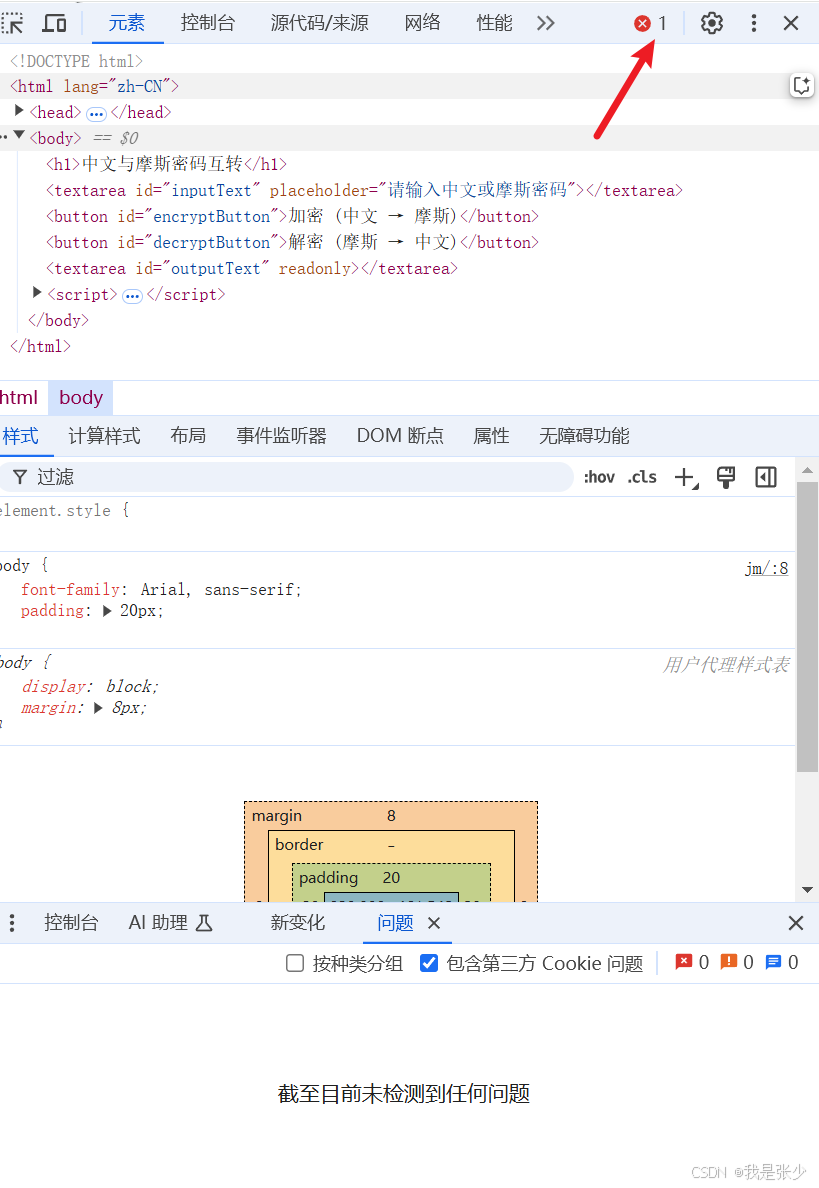This screenshot has height=1188, width=819.
Task: Click the red error count badge
Action: pyautogui.click(x=651, y=23)
